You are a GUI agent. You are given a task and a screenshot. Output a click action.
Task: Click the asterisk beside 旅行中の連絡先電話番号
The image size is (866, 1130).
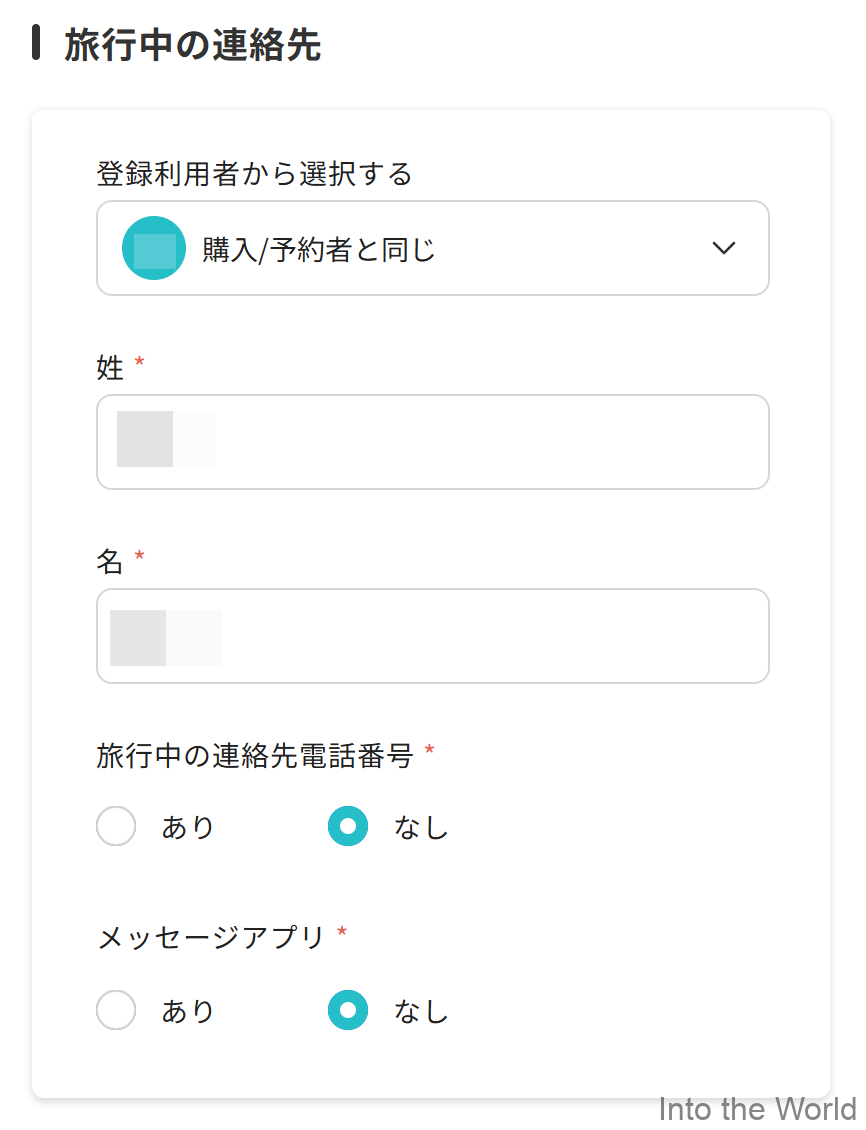430,750
